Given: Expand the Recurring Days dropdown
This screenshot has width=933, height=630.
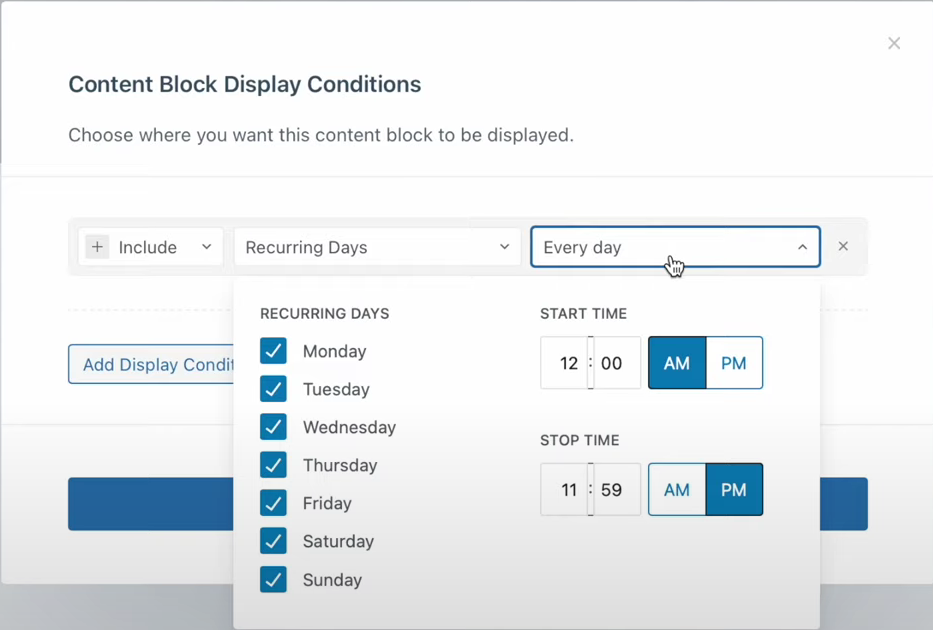Looking at the screenshot, I should pyautogui.click(x=377, y=247).
